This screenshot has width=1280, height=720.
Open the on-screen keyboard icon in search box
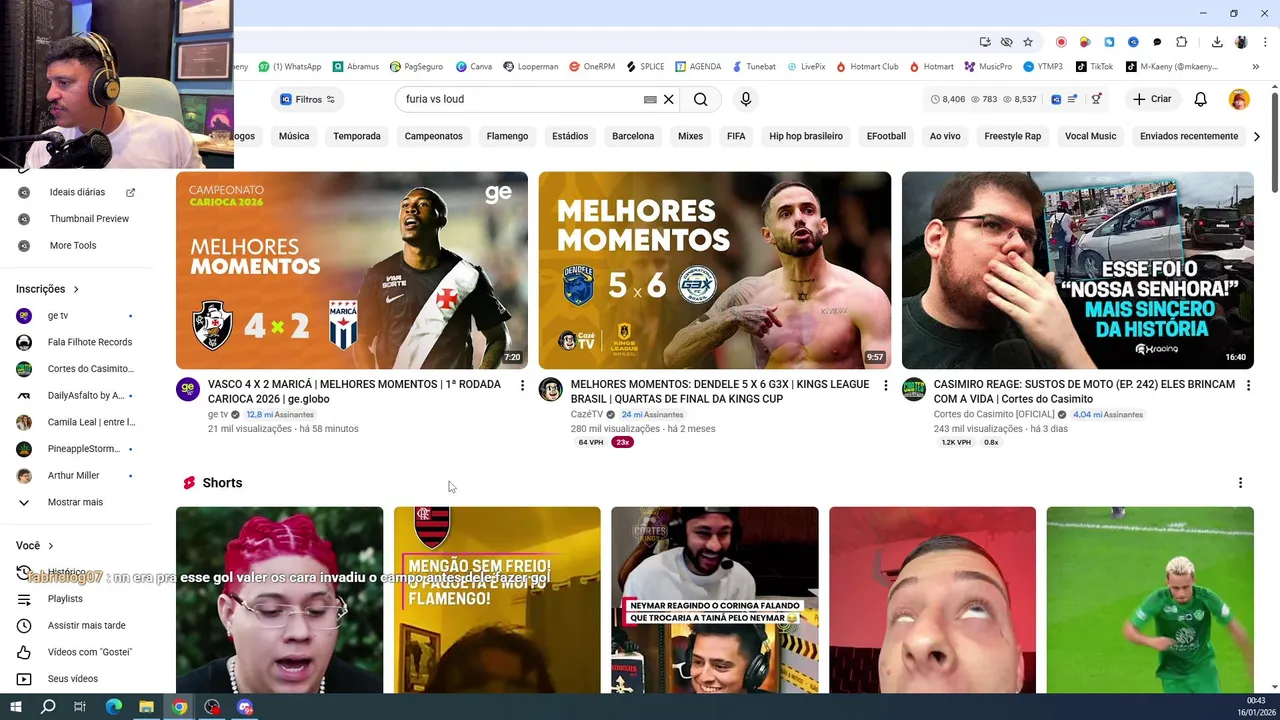(x=650, y=99)
